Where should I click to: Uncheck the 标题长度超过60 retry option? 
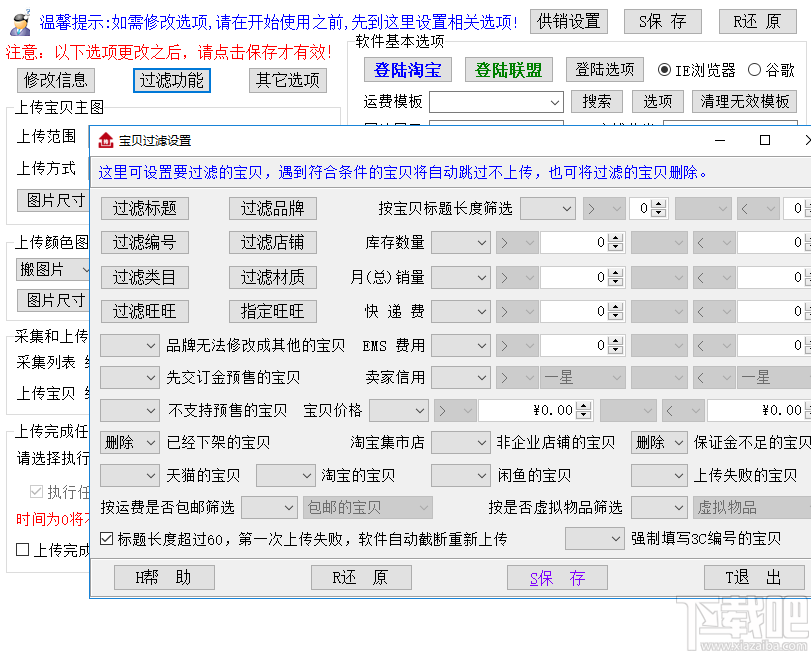[x=106, y=538]
